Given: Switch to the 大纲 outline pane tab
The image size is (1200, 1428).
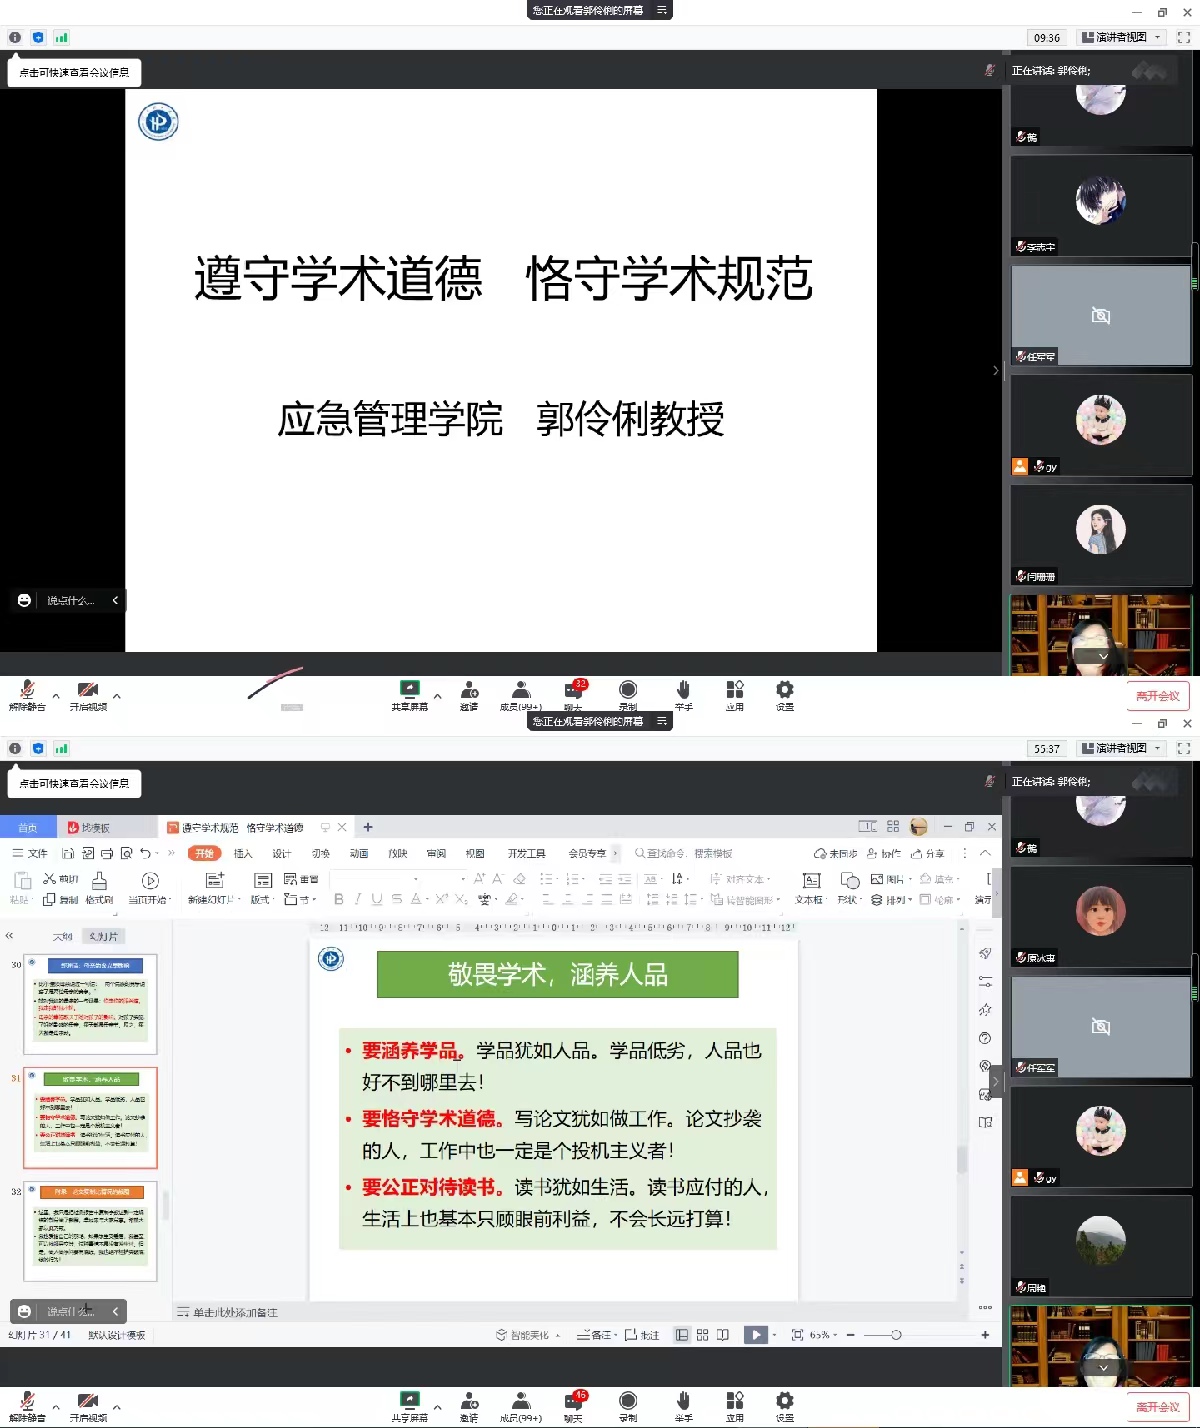Looking at the screenshot, I should pos(62,936).
